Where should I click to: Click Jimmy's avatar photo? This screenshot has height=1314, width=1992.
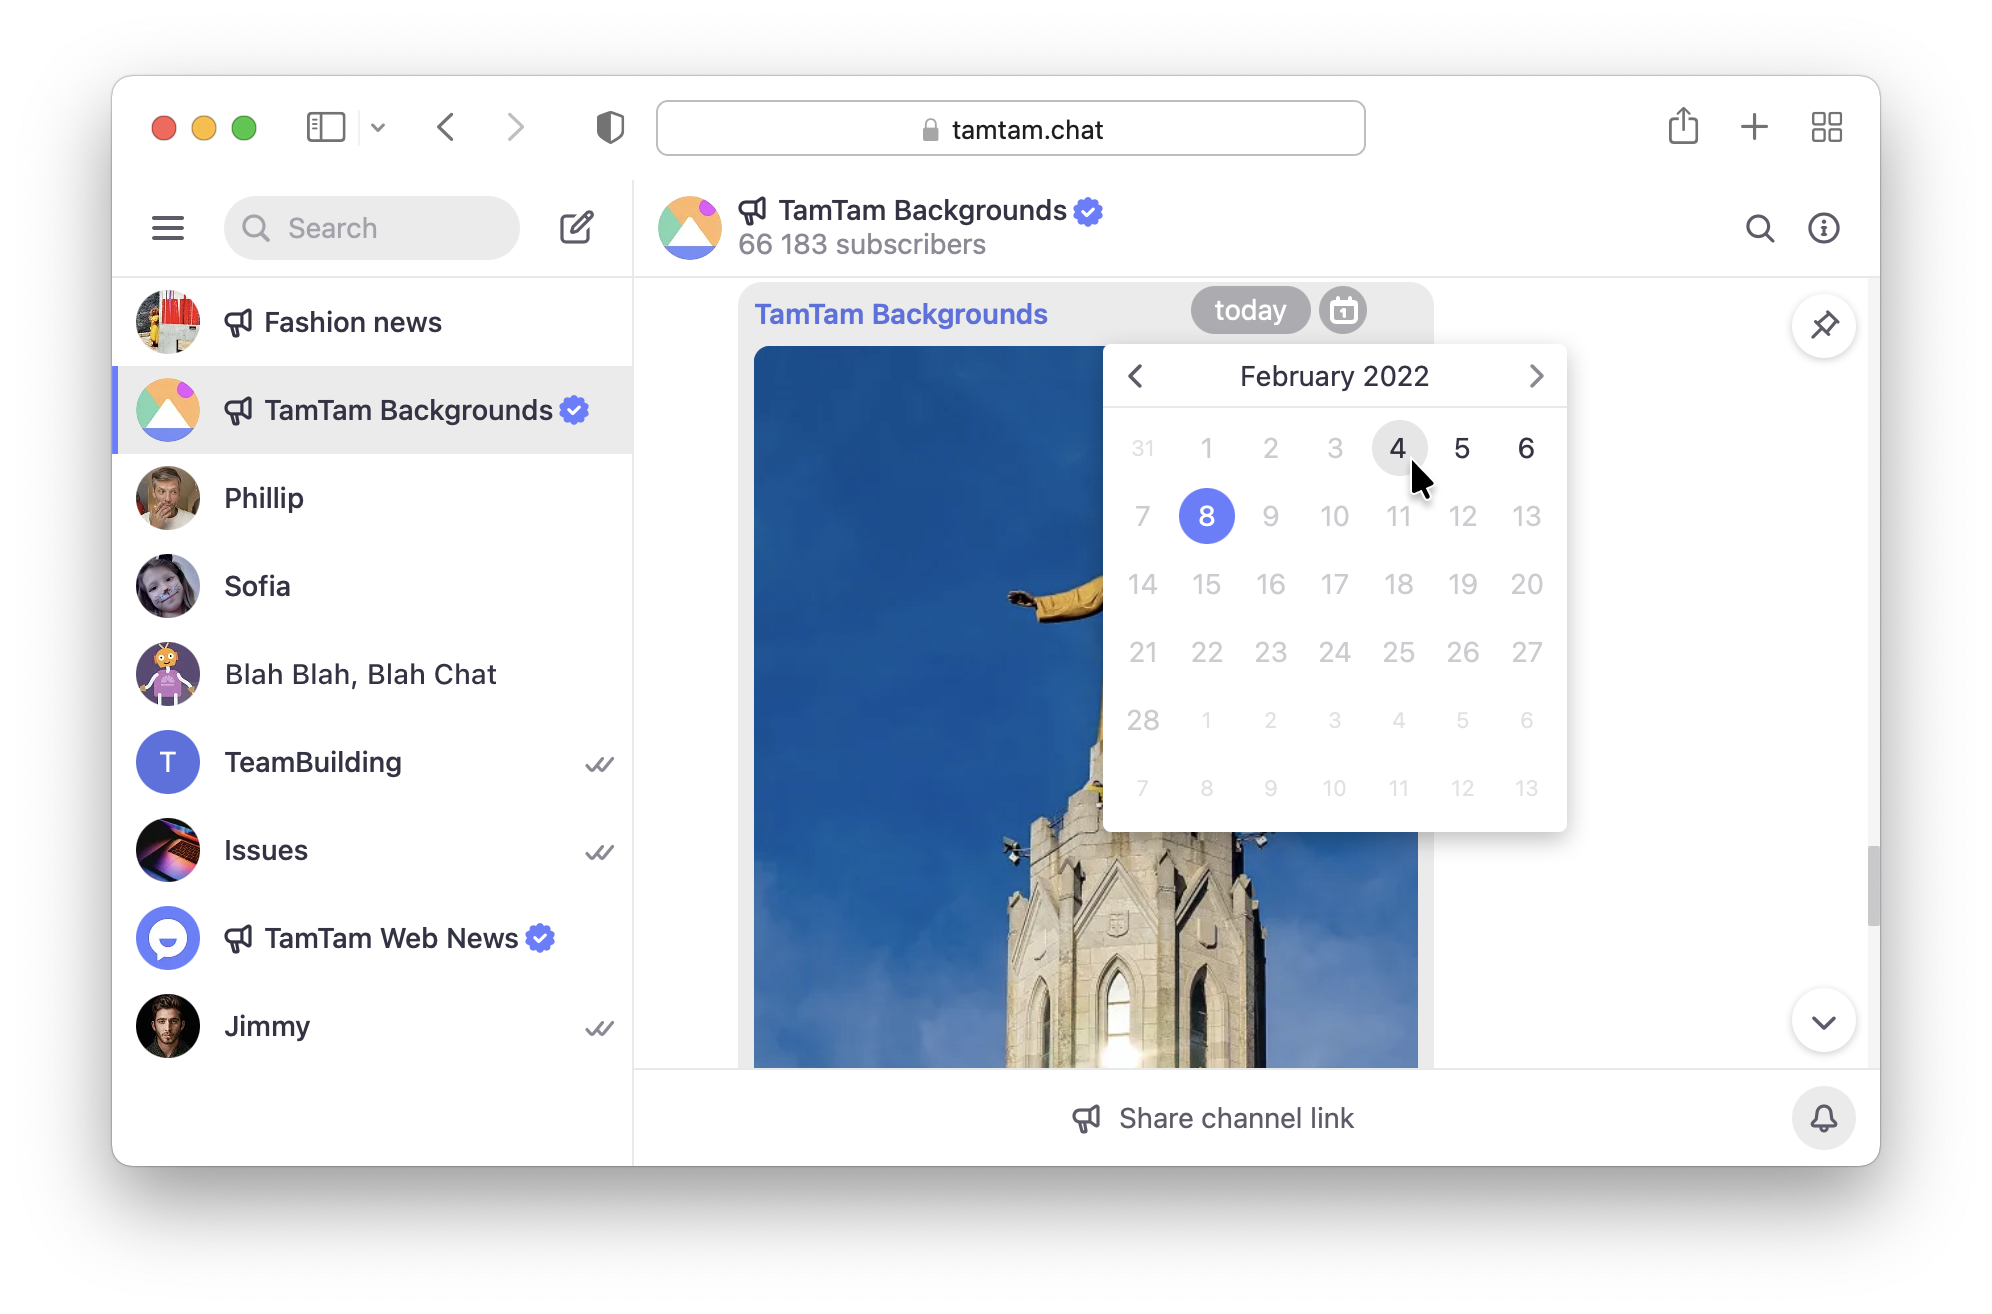[x=168, y=1026]
